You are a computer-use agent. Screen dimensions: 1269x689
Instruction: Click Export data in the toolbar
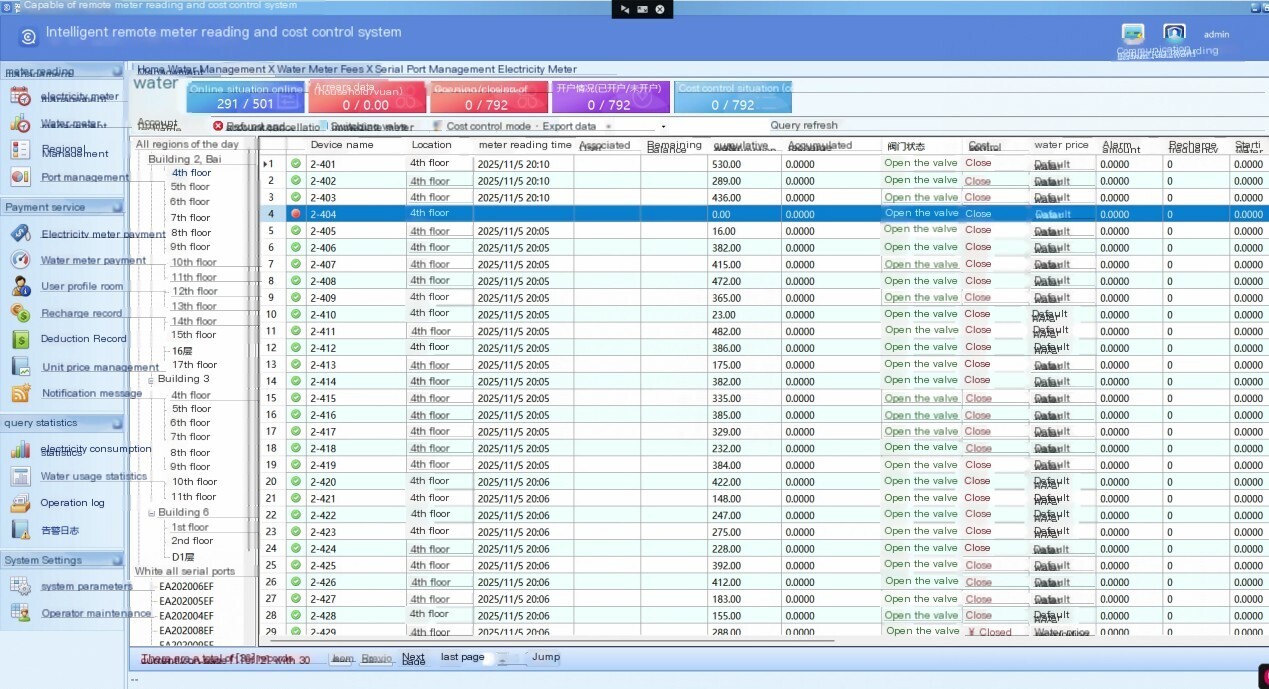coord(569,127)
